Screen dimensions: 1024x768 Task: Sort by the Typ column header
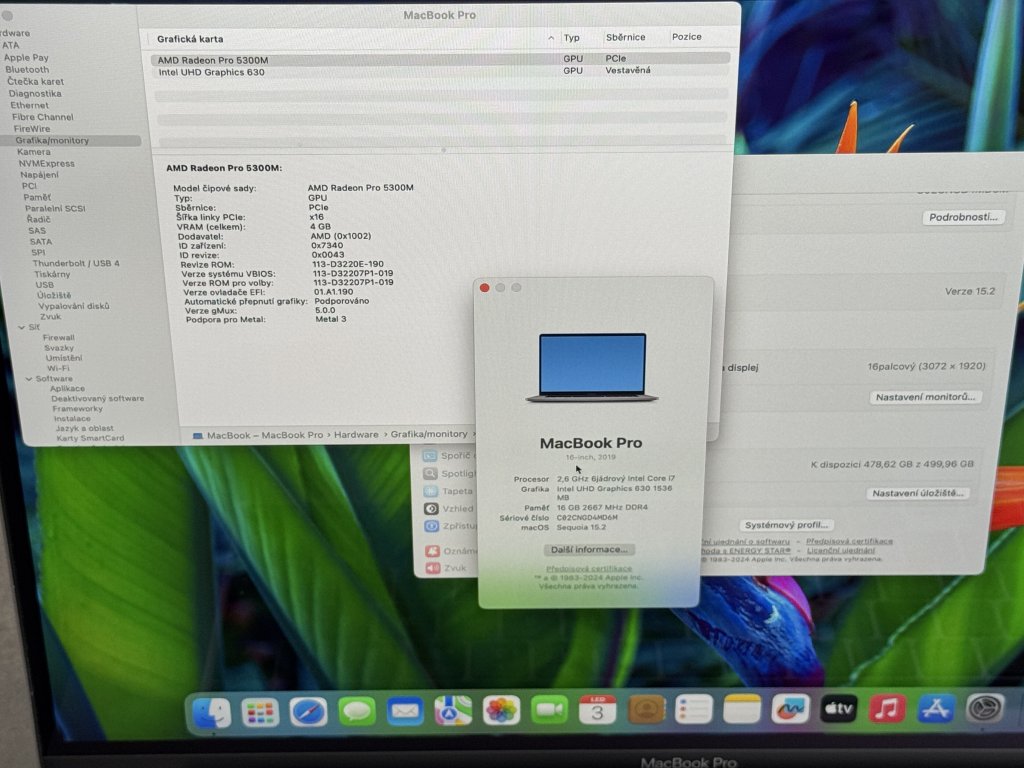click(x=571, y=38)
